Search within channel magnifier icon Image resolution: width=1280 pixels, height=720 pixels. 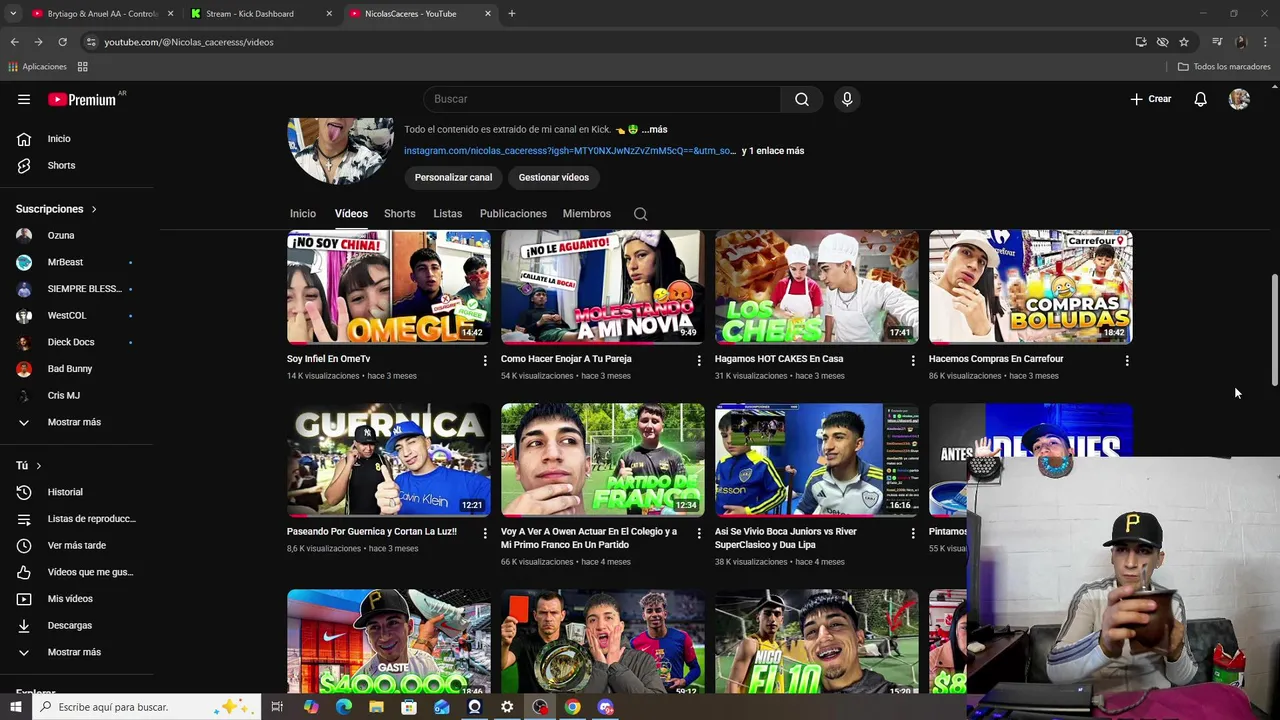click(641, 214)
